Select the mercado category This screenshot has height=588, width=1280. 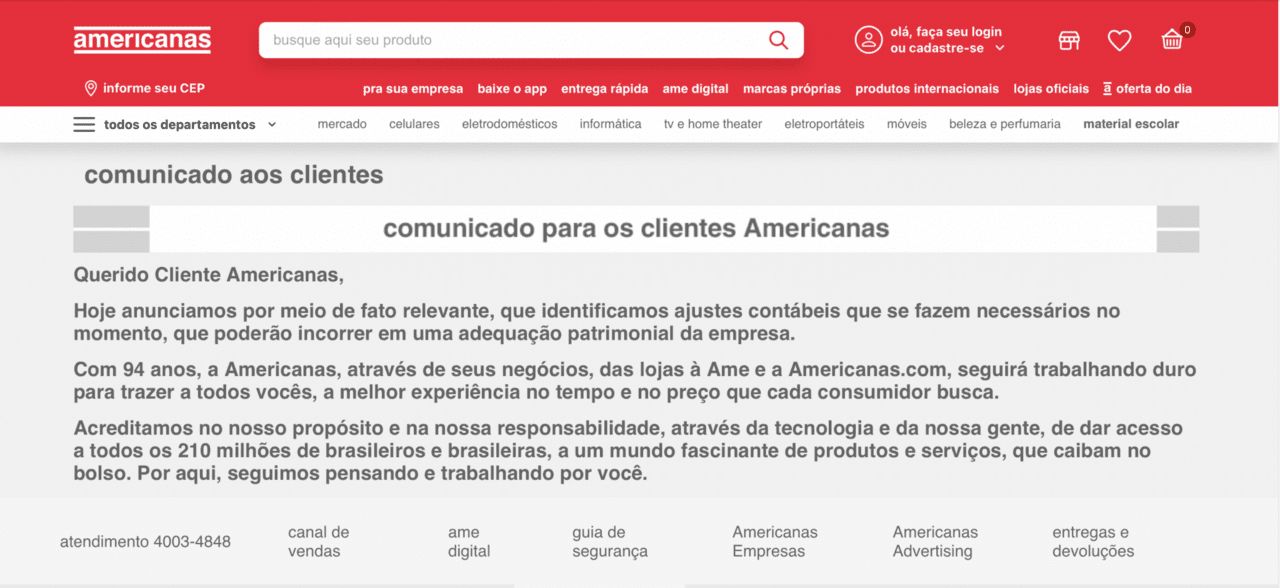click(x=342, y=124)
